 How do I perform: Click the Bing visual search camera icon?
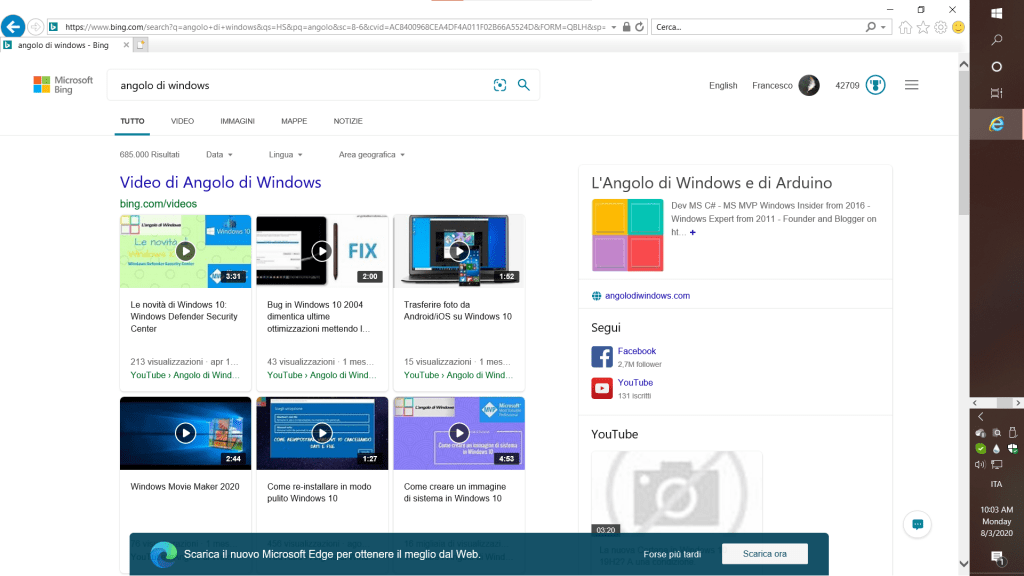[500, 86]
